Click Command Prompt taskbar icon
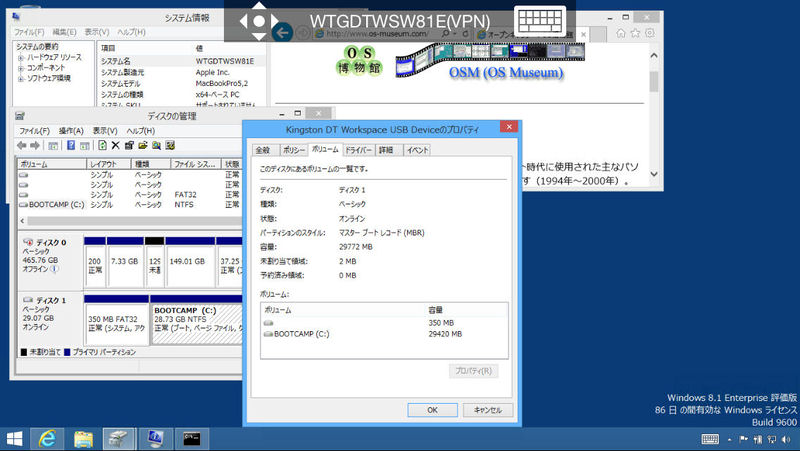This screenshot has width=800, height=451. (x=192, y=439)
